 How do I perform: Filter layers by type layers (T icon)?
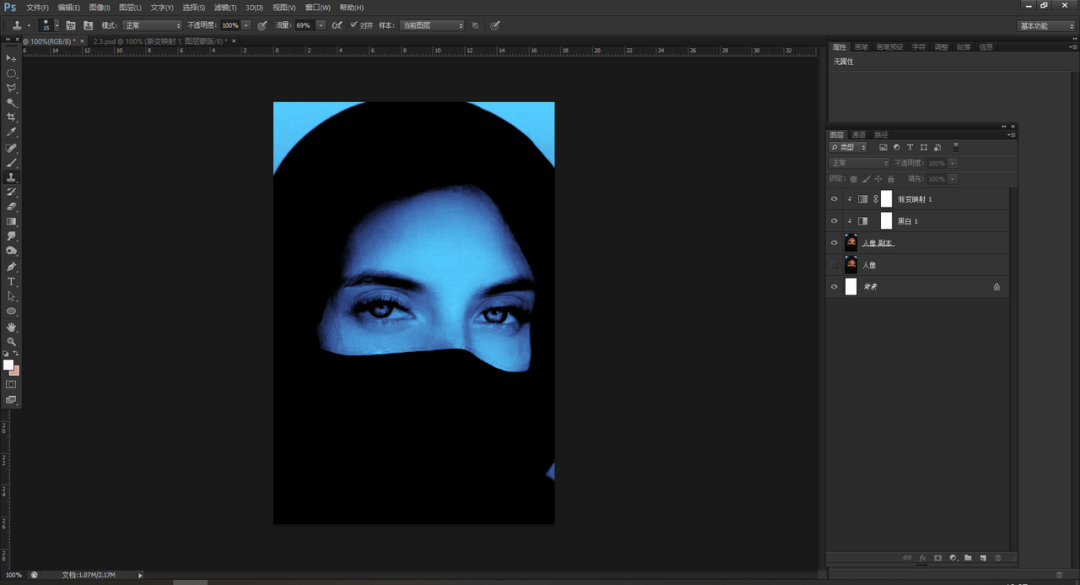[910, 147]
